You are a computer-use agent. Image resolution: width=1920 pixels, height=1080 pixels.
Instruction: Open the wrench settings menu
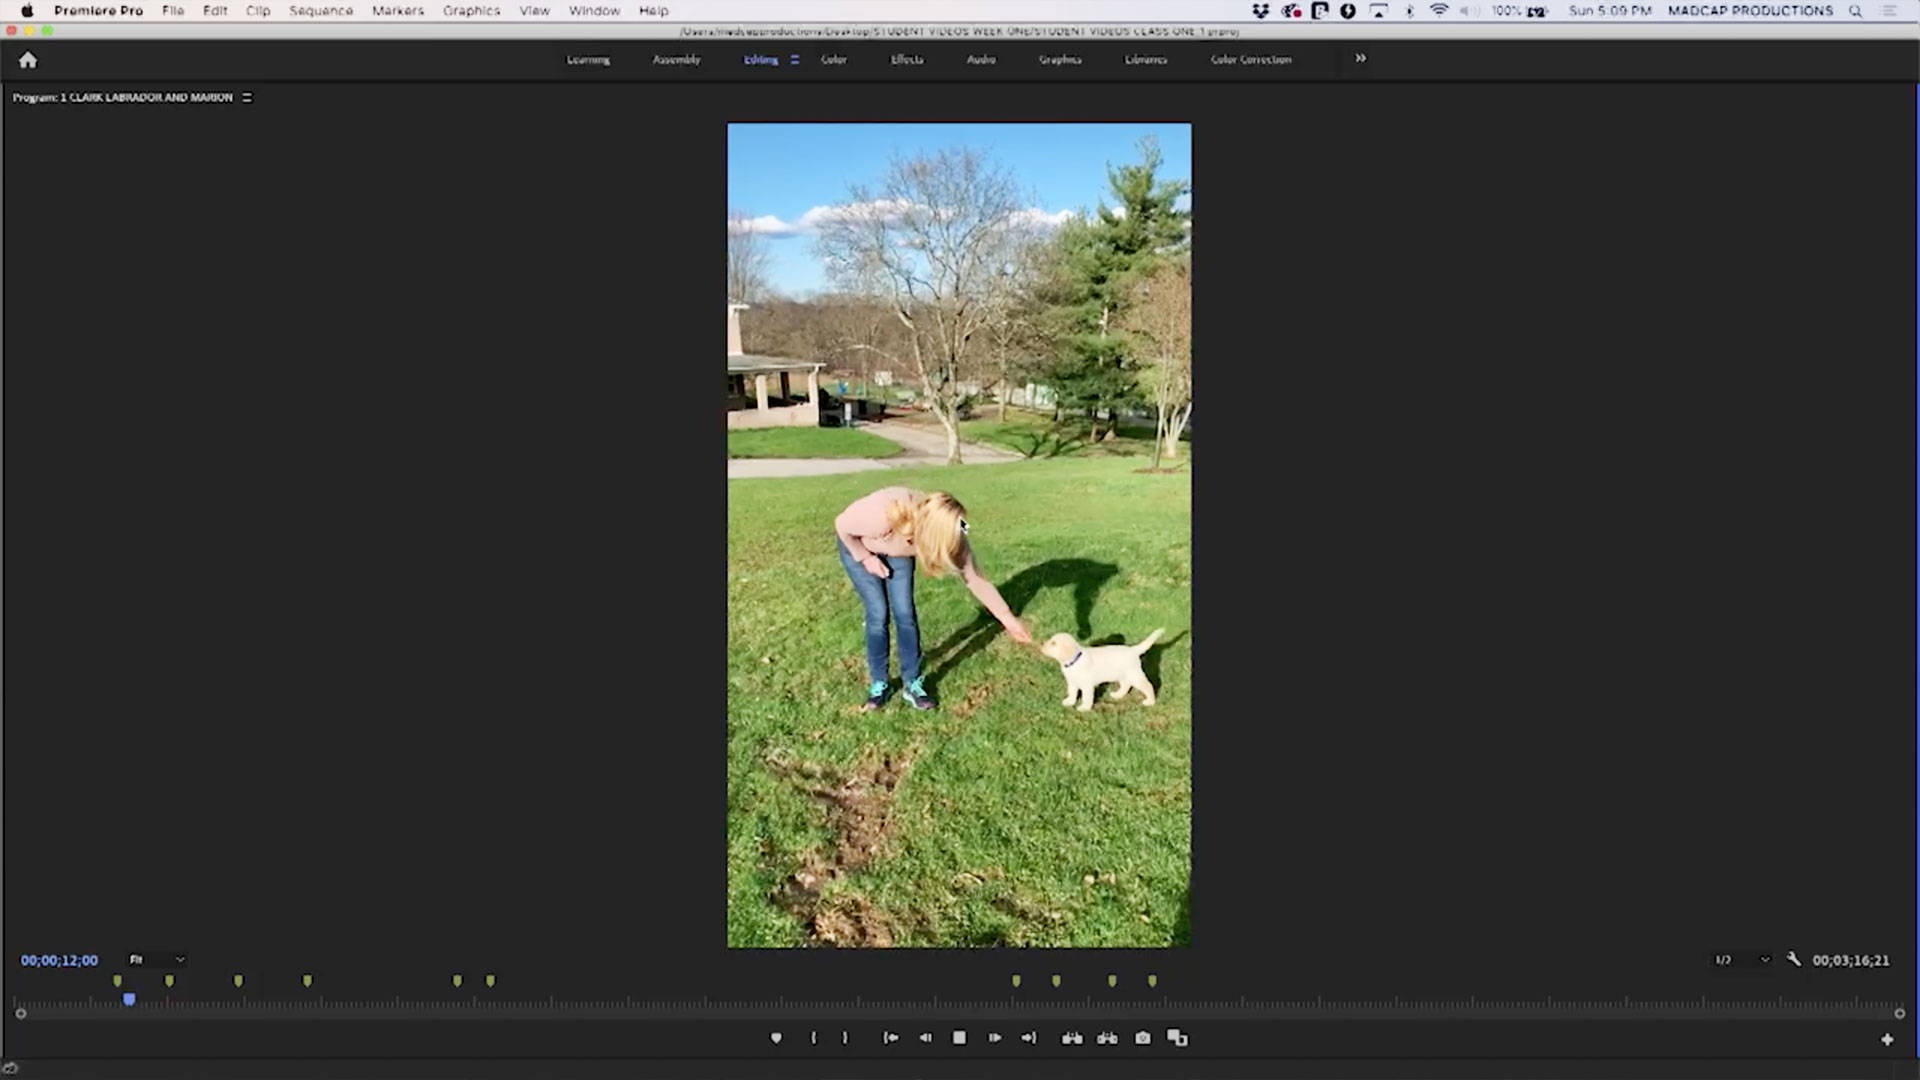pyautogui.click(x=1794, y=959)
